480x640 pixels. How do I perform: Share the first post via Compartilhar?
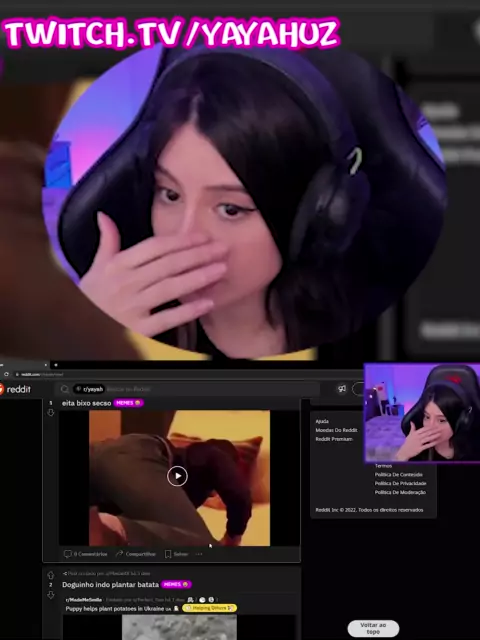point(136,554)
